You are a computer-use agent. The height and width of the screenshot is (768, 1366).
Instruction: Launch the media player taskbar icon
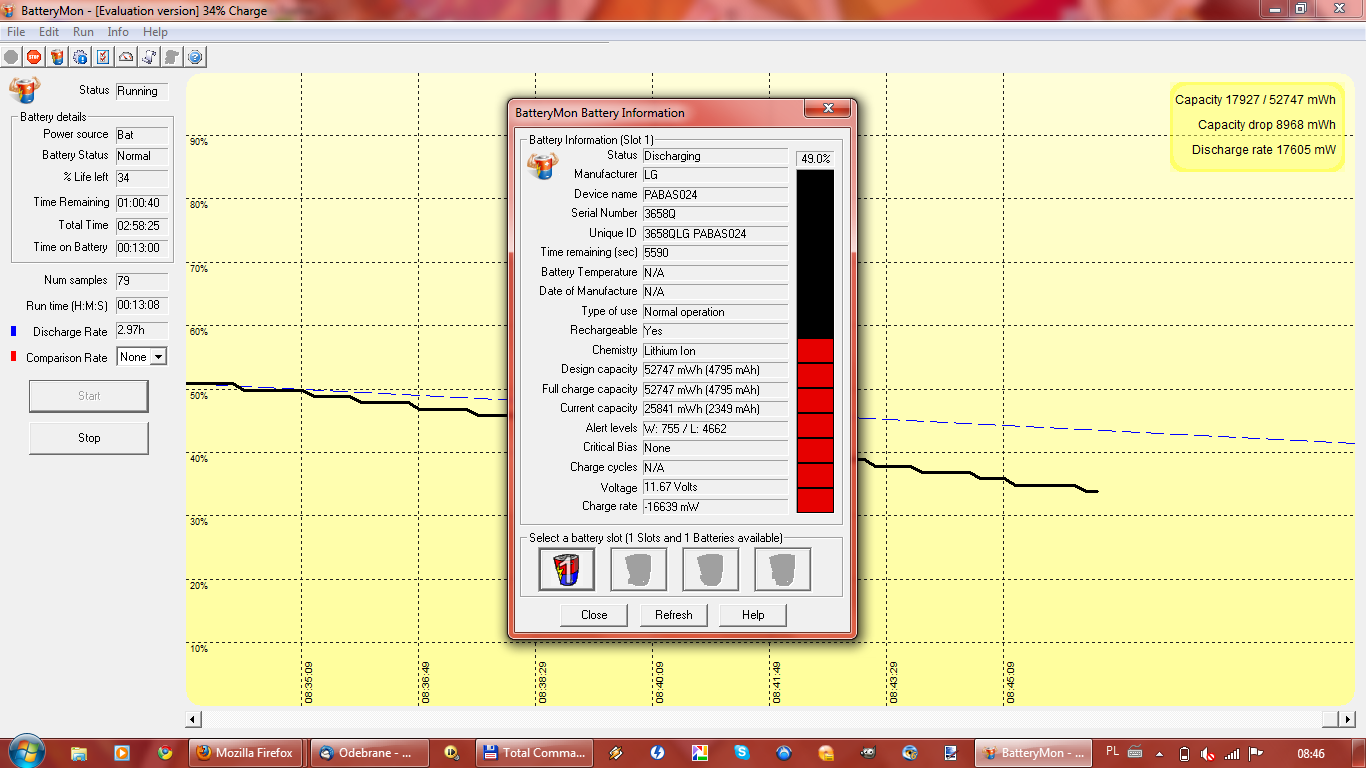pyautogui.click(x=122, y=753)
